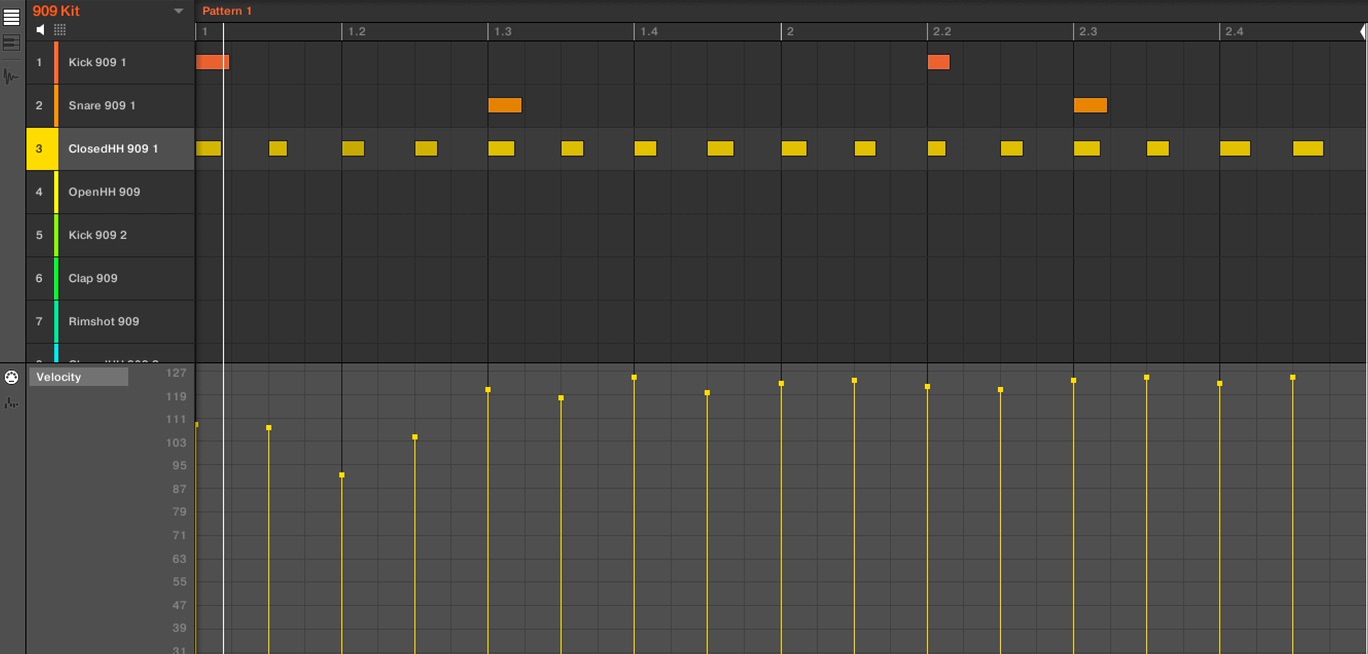Select the Clap 909 sound slot

tap(110, 278)
